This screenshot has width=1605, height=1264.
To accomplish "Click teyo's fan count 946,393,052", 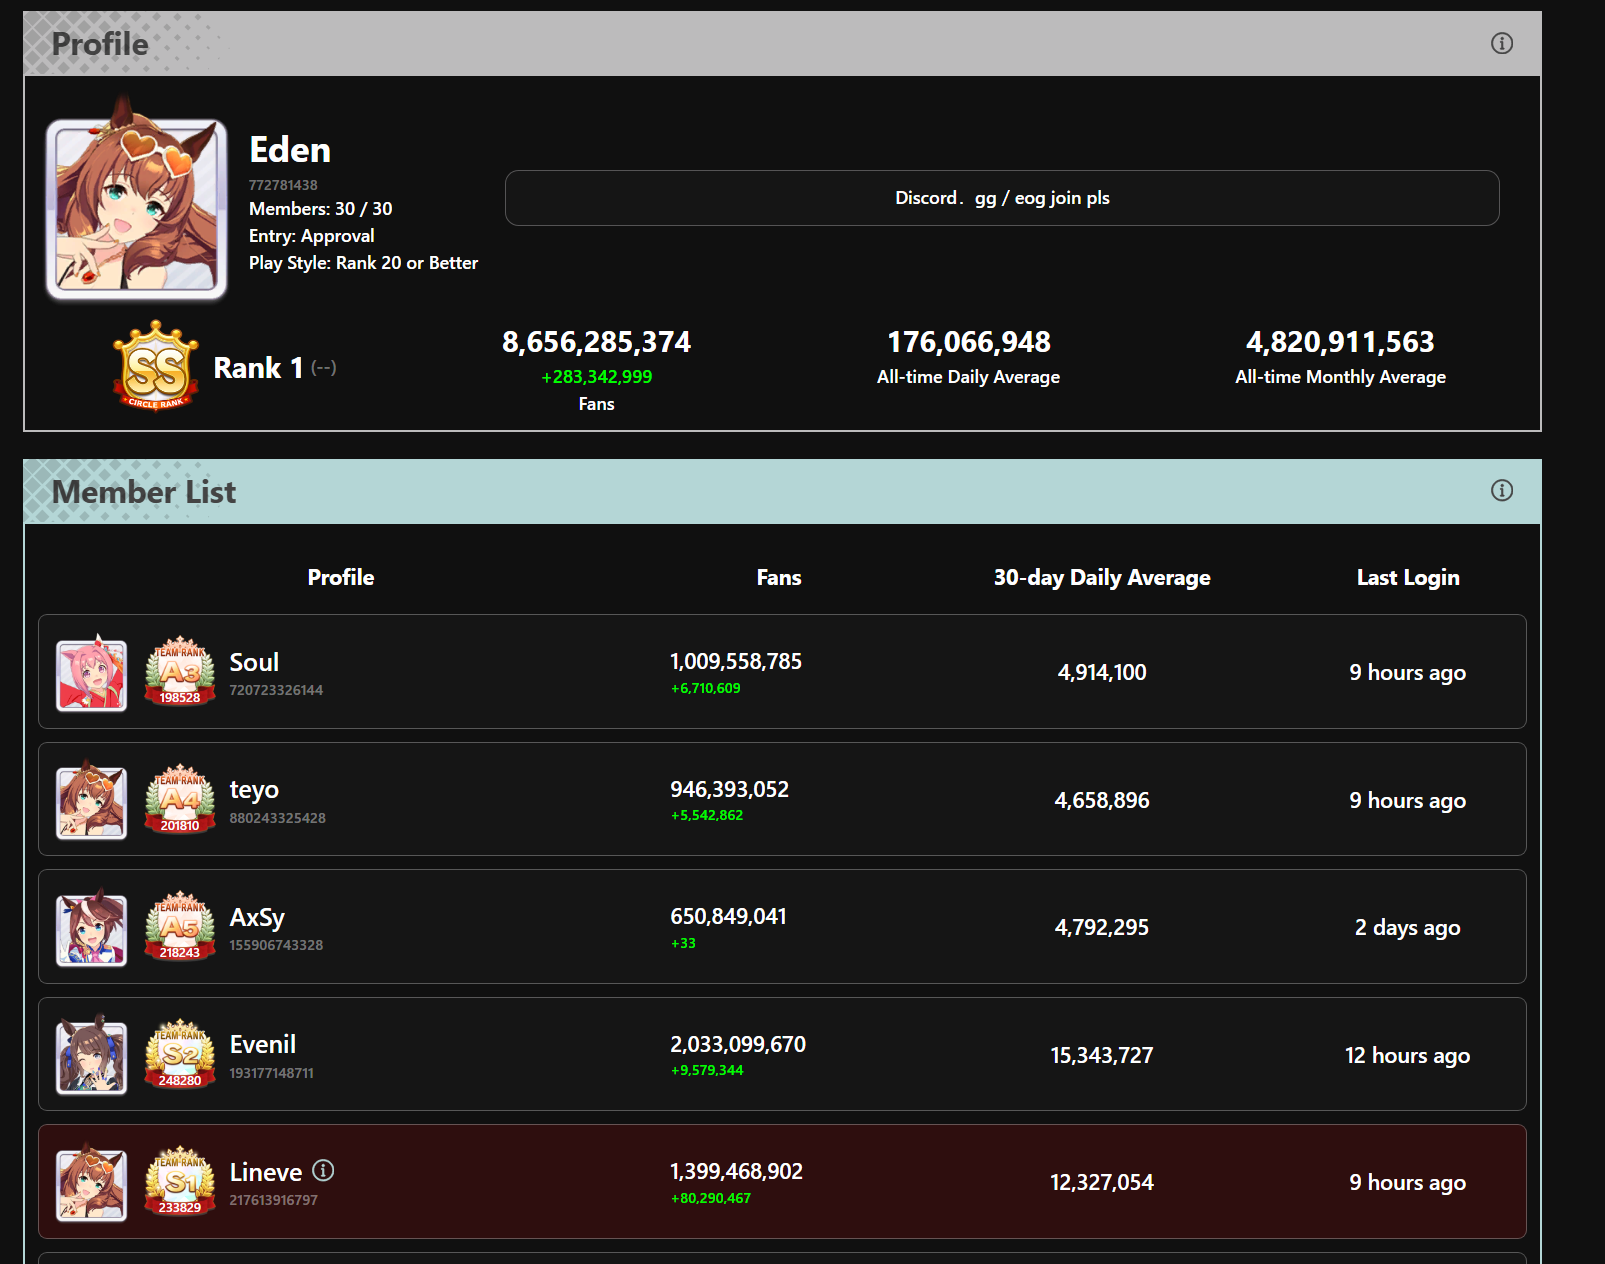I will 729,789.
